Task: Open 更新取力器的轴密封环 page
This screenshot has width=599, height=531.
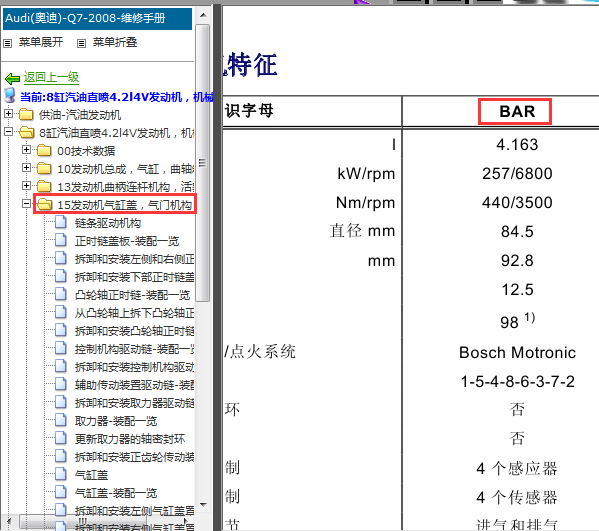Action: coord(130,439)
